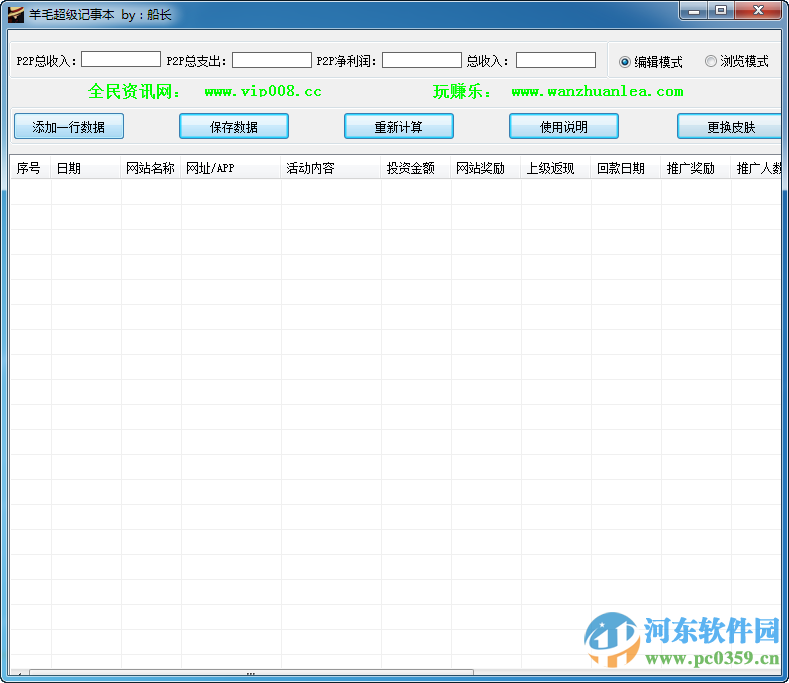
Task: Click the 全民资讯网 label
Action: [x=134, y=92]
